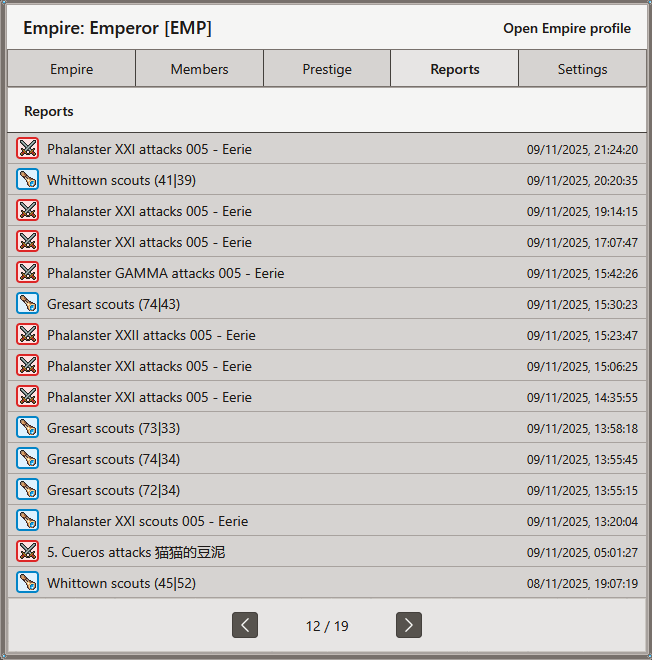This screenshot has width=652, height=660.
Task: Click scout icon for Whittown scouts (41|39)
Action: (x=28, y=179)
